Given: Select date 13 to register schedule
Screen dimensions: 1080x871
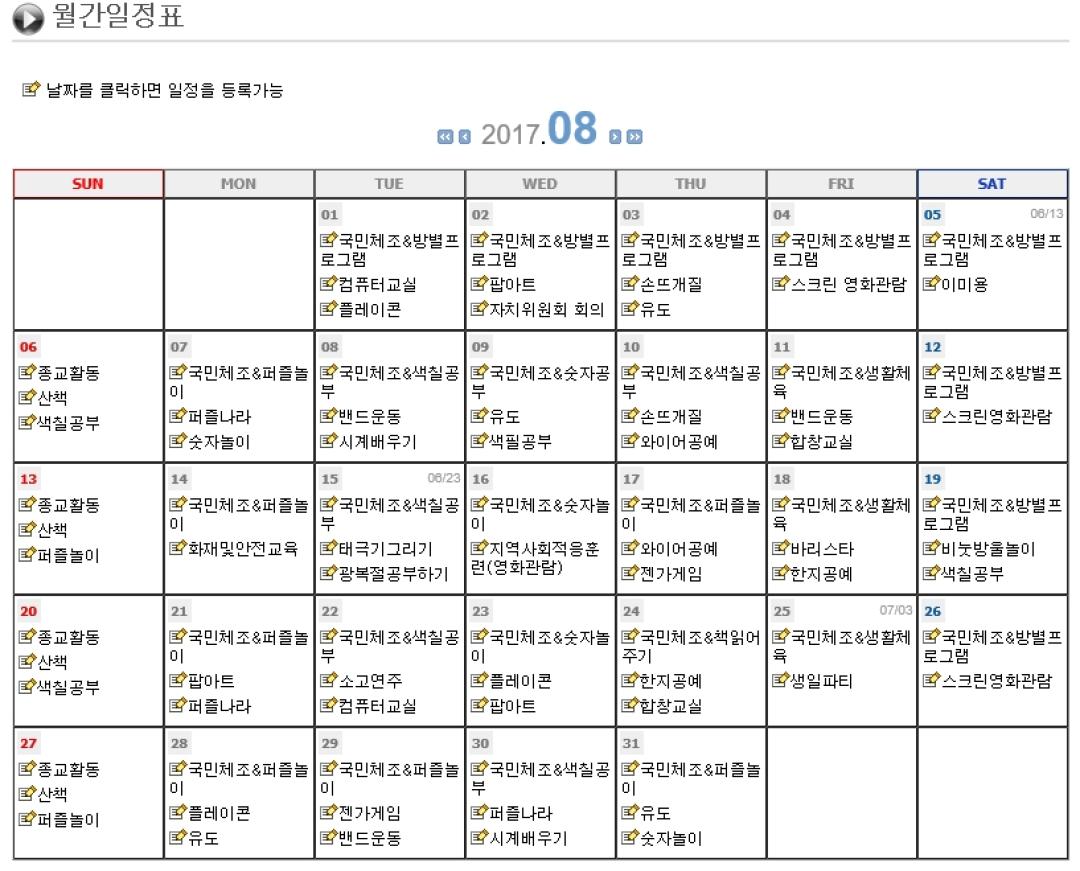Looking at the screenshot, I should click(28, 479).
